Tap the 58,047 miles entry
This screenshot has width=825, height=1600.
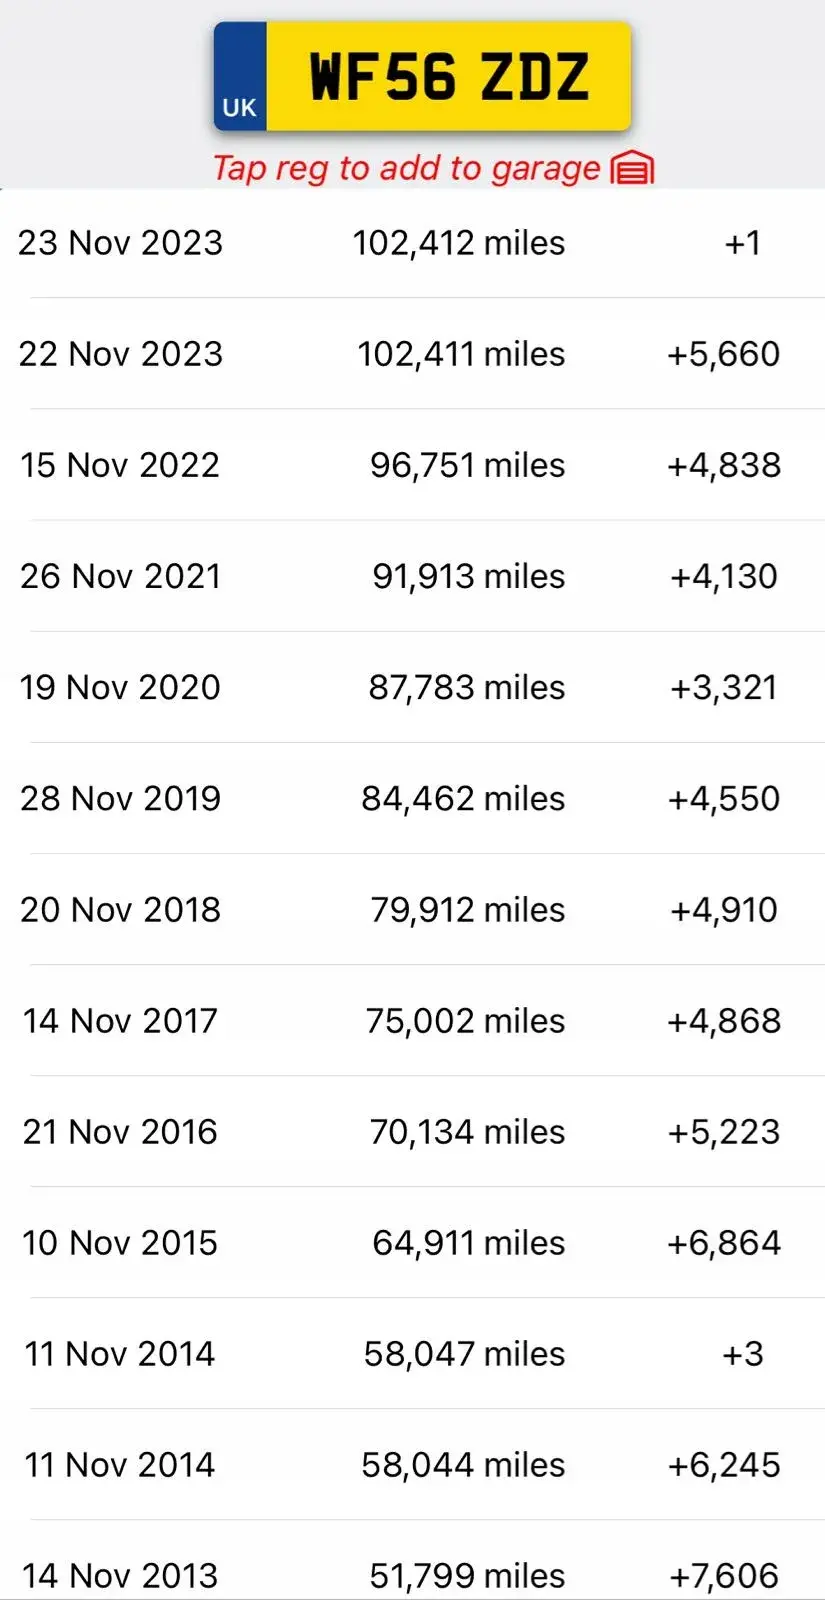(464, 1353)
